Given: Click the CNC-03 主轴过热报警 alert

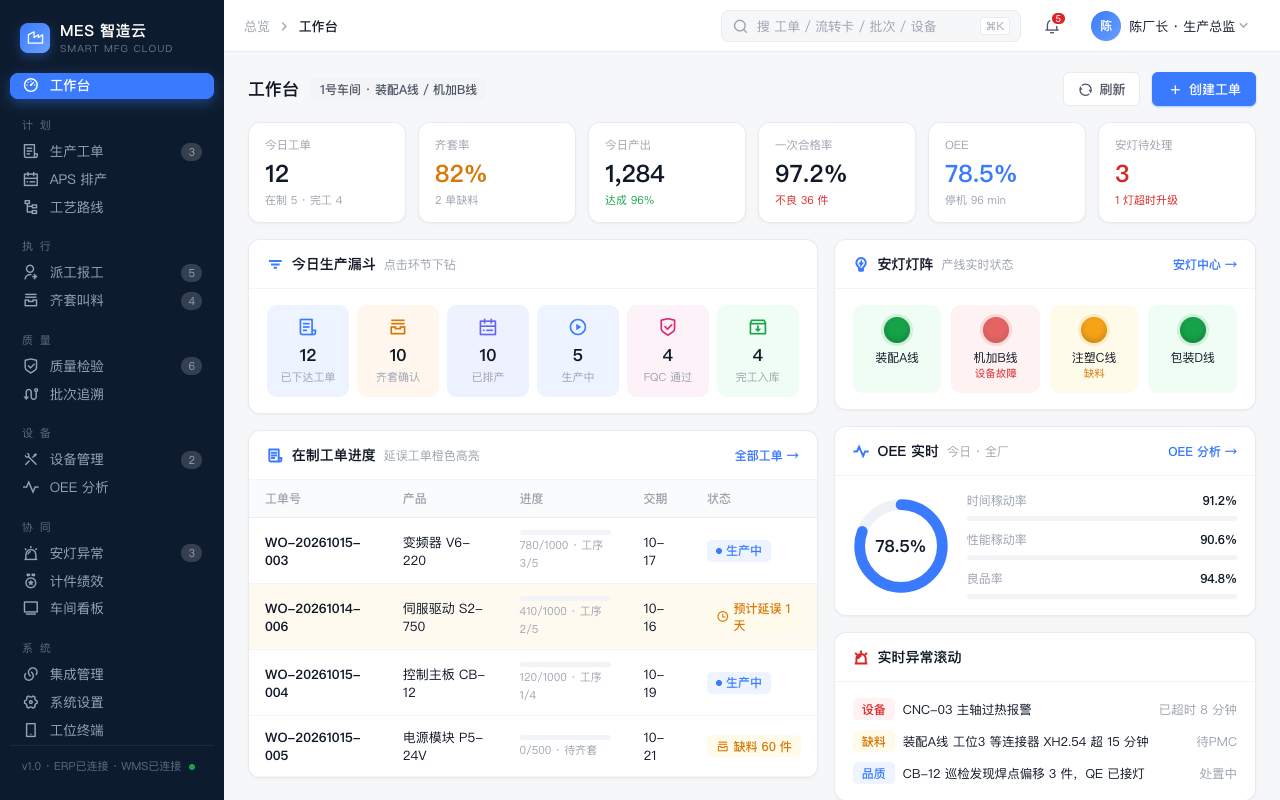Looking at the screenshot, I should [x=967, y=710].
